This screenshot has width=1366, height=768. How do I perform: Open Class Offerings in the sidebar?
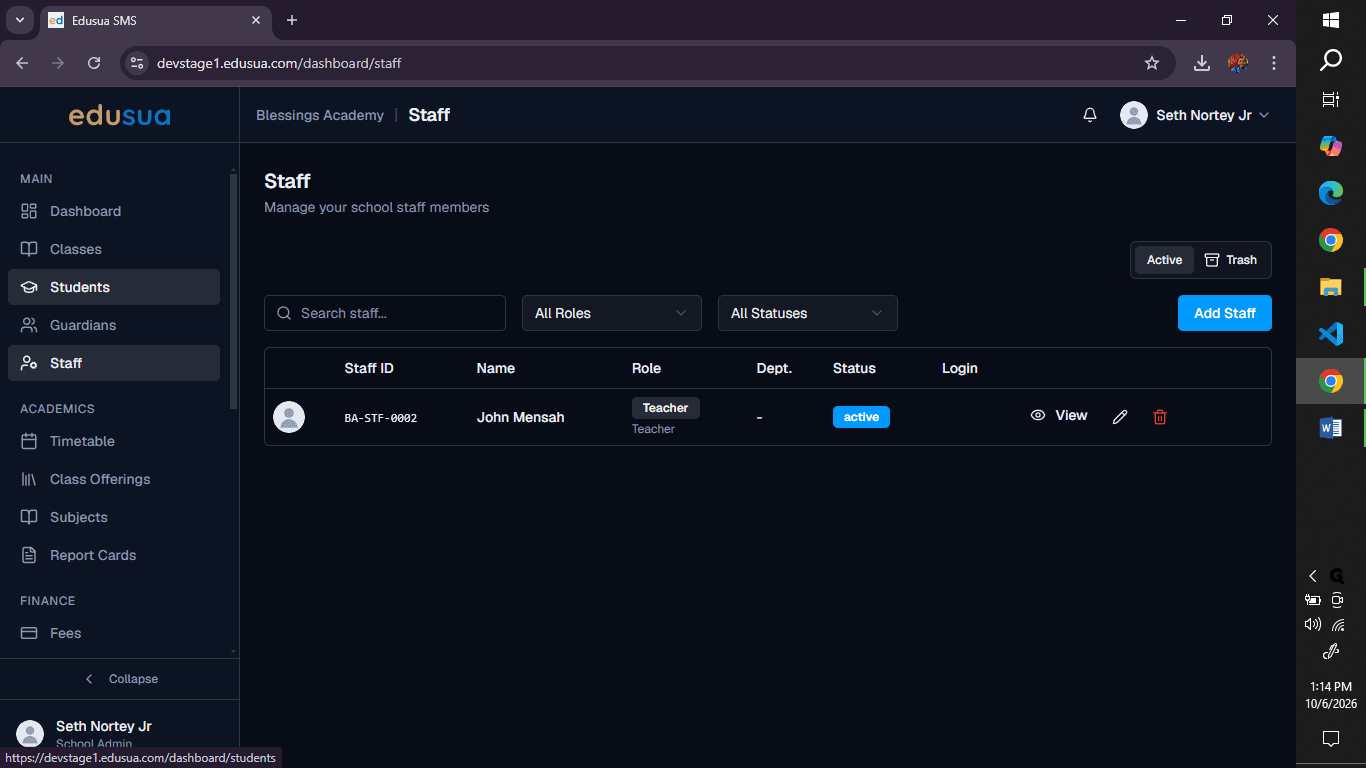pyautogui.click(x=114, y=479)
